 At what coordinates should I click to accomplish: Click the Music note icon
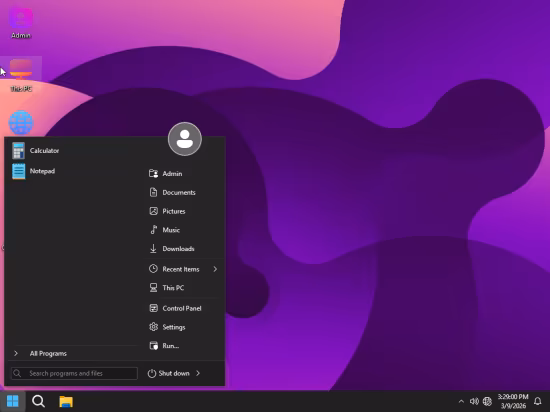point(154,230)
